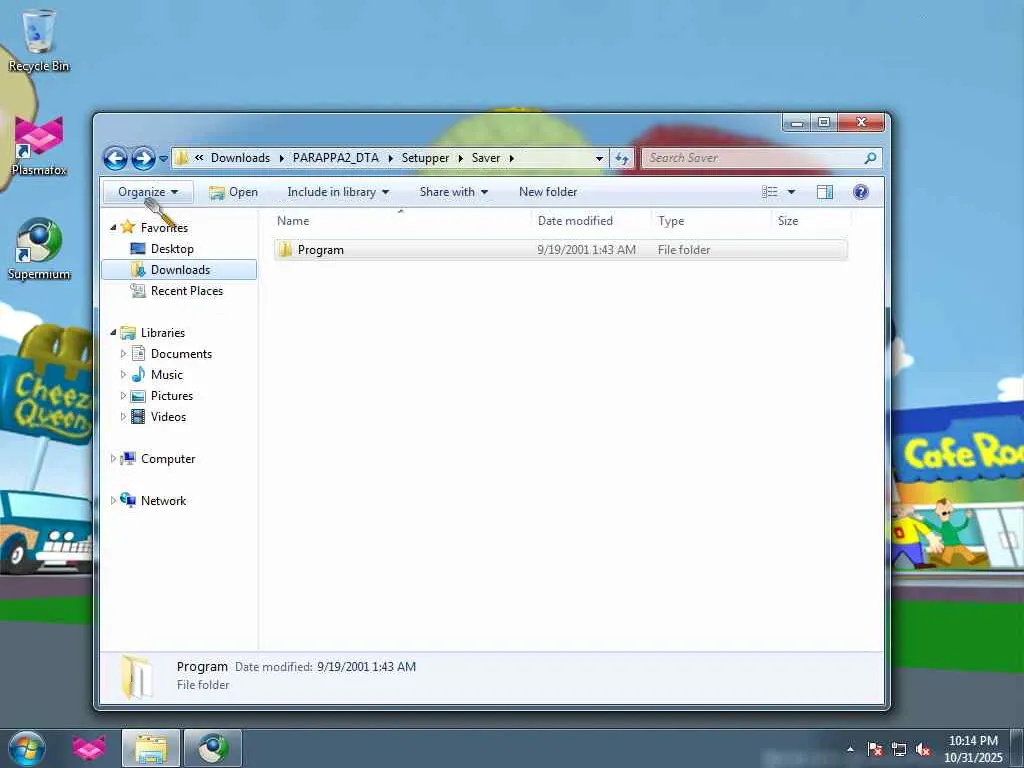Click the Refresh button beside address bar

[622, 158]
